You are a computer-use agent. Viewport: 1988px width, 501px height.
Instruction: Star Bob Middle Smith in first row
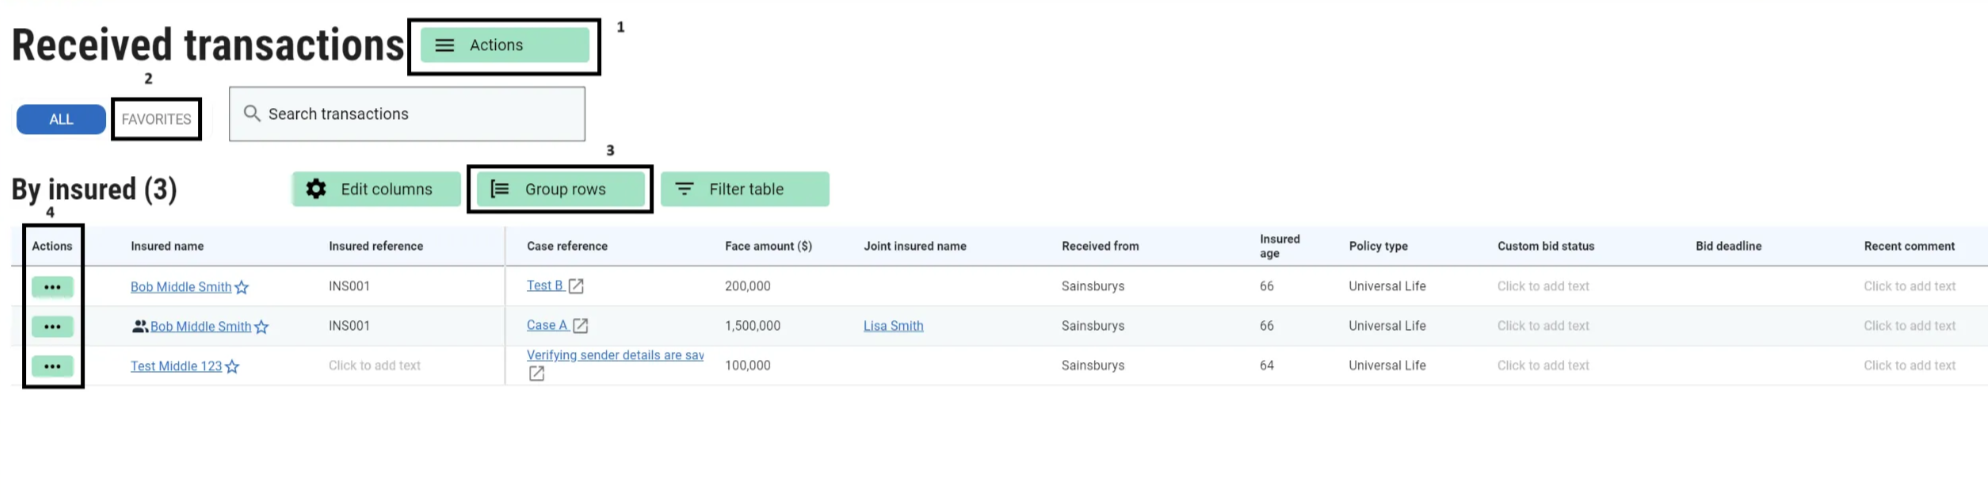pyautogui.click(x=242, y=288)
